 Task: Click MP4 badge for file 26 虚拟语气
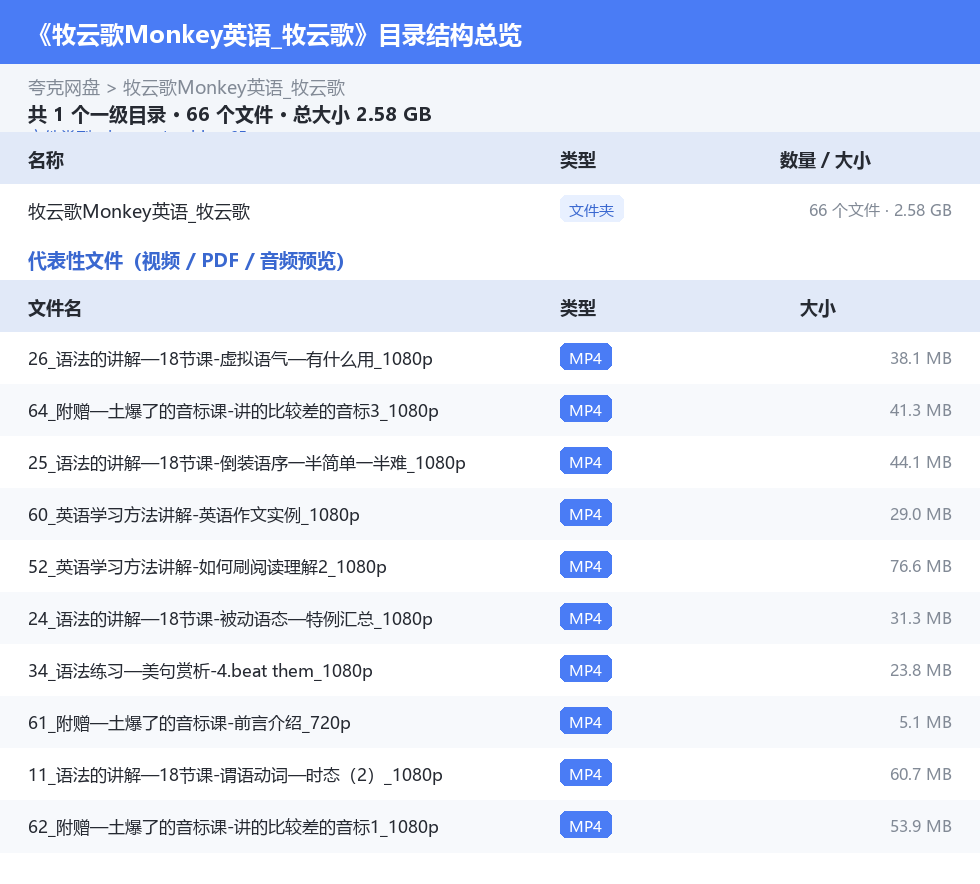click(x=586, y=358)
